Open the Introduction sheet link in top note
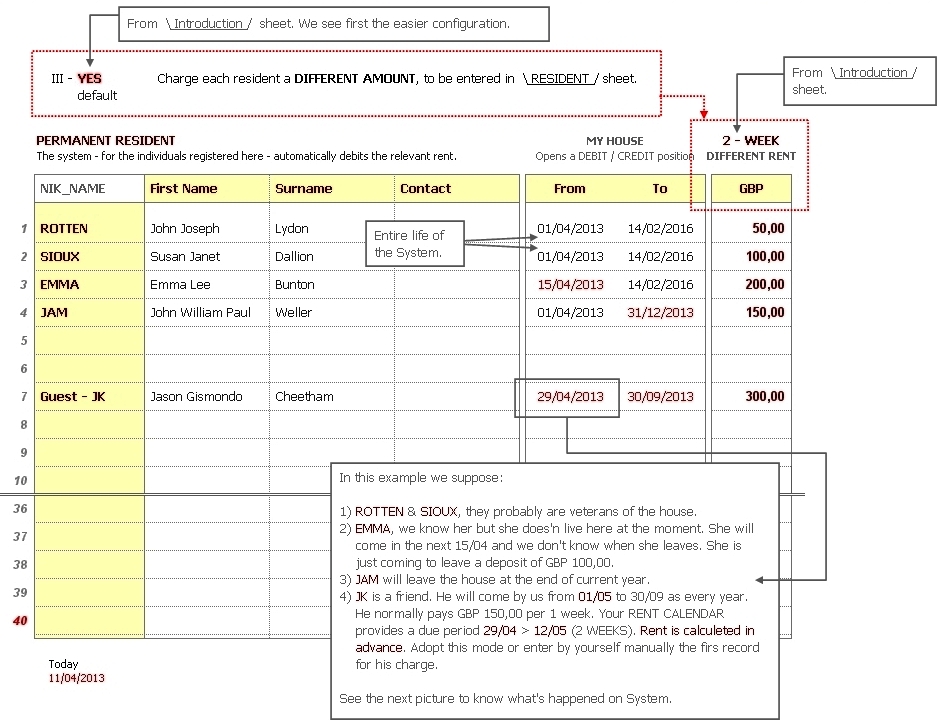This screenshot has height=723, width=940. coord(208,24)
